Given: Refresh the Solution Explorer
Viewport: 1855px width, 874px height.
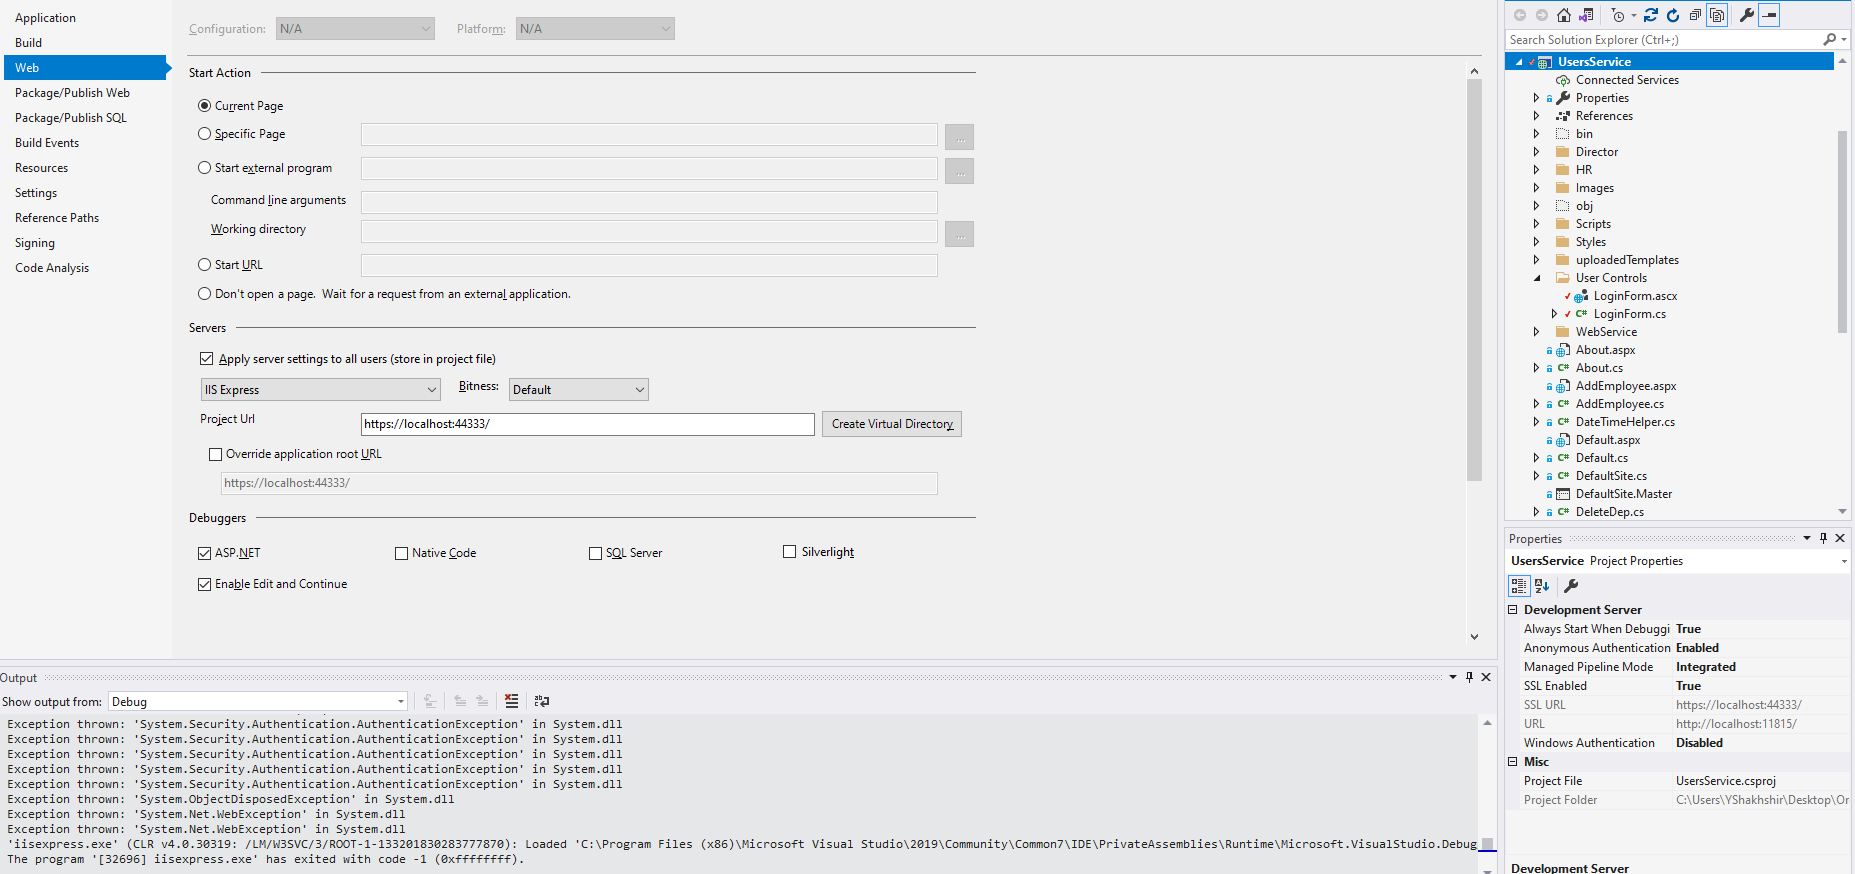Looking at the screenshot, I should point(1673,15).
